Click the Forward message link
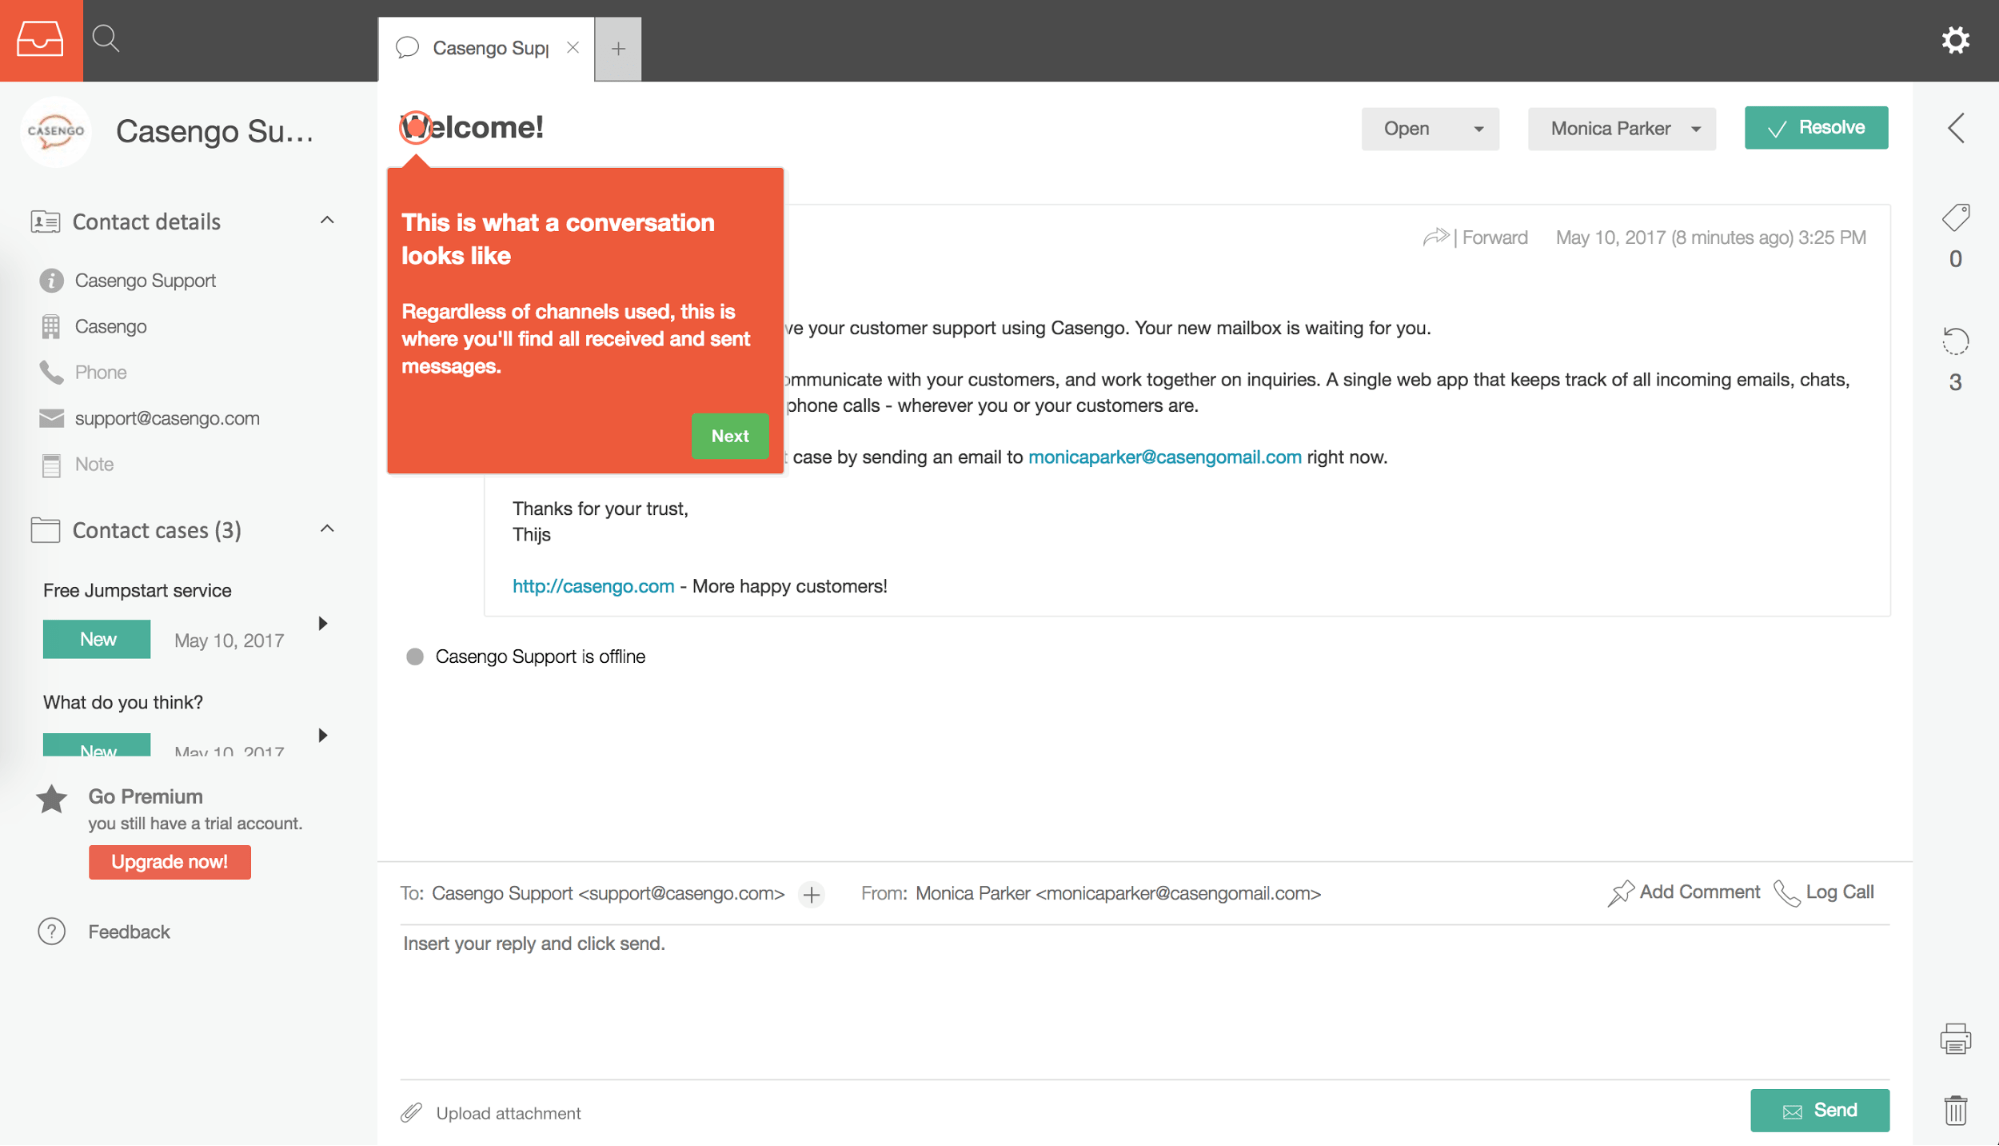Viewport: 1999px width, 1146px height. pos(1476,237)
